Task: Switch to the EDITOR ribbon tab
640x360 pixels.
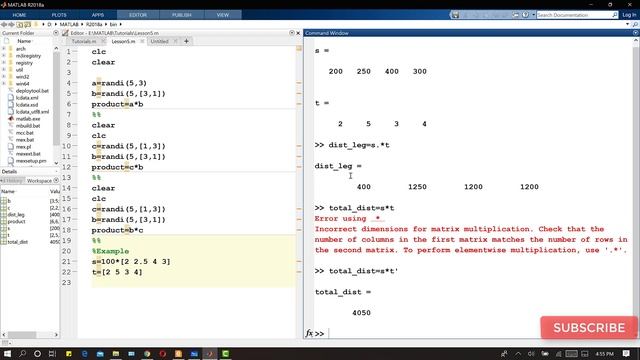Action: 138,15
